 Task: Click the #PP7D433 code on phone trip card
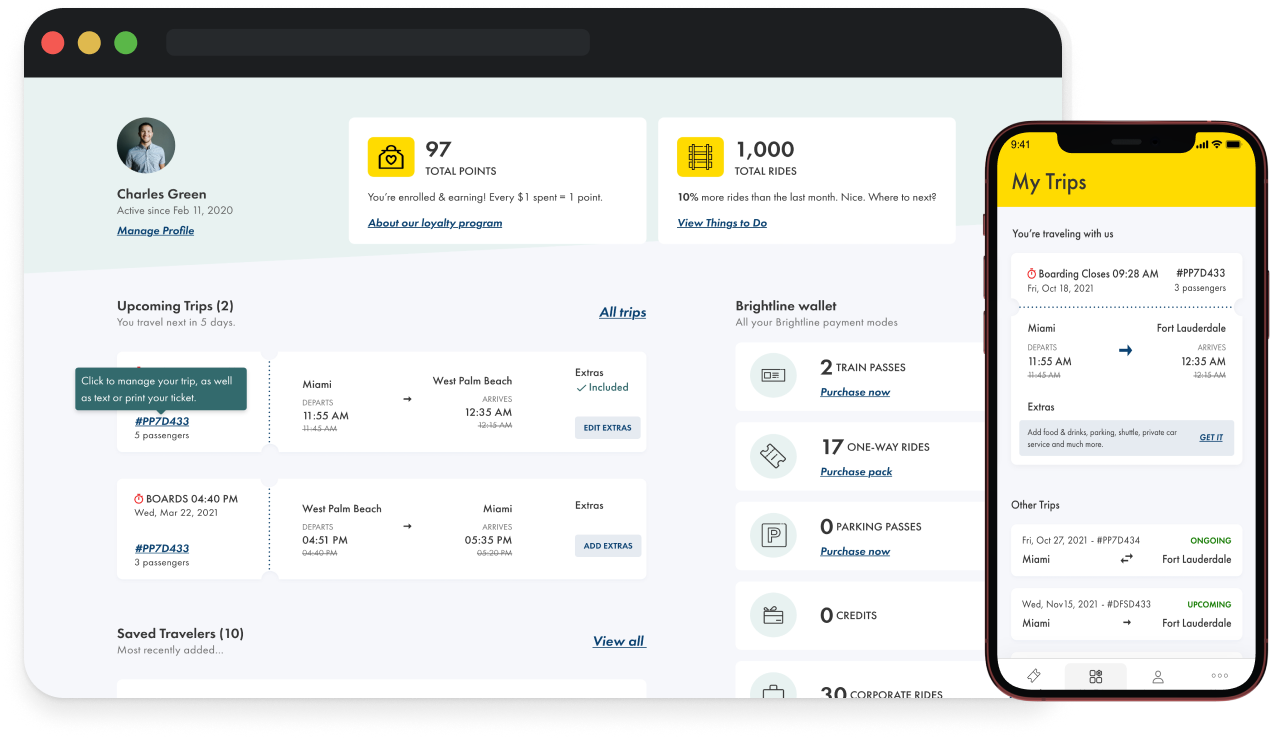[1201, 273]
